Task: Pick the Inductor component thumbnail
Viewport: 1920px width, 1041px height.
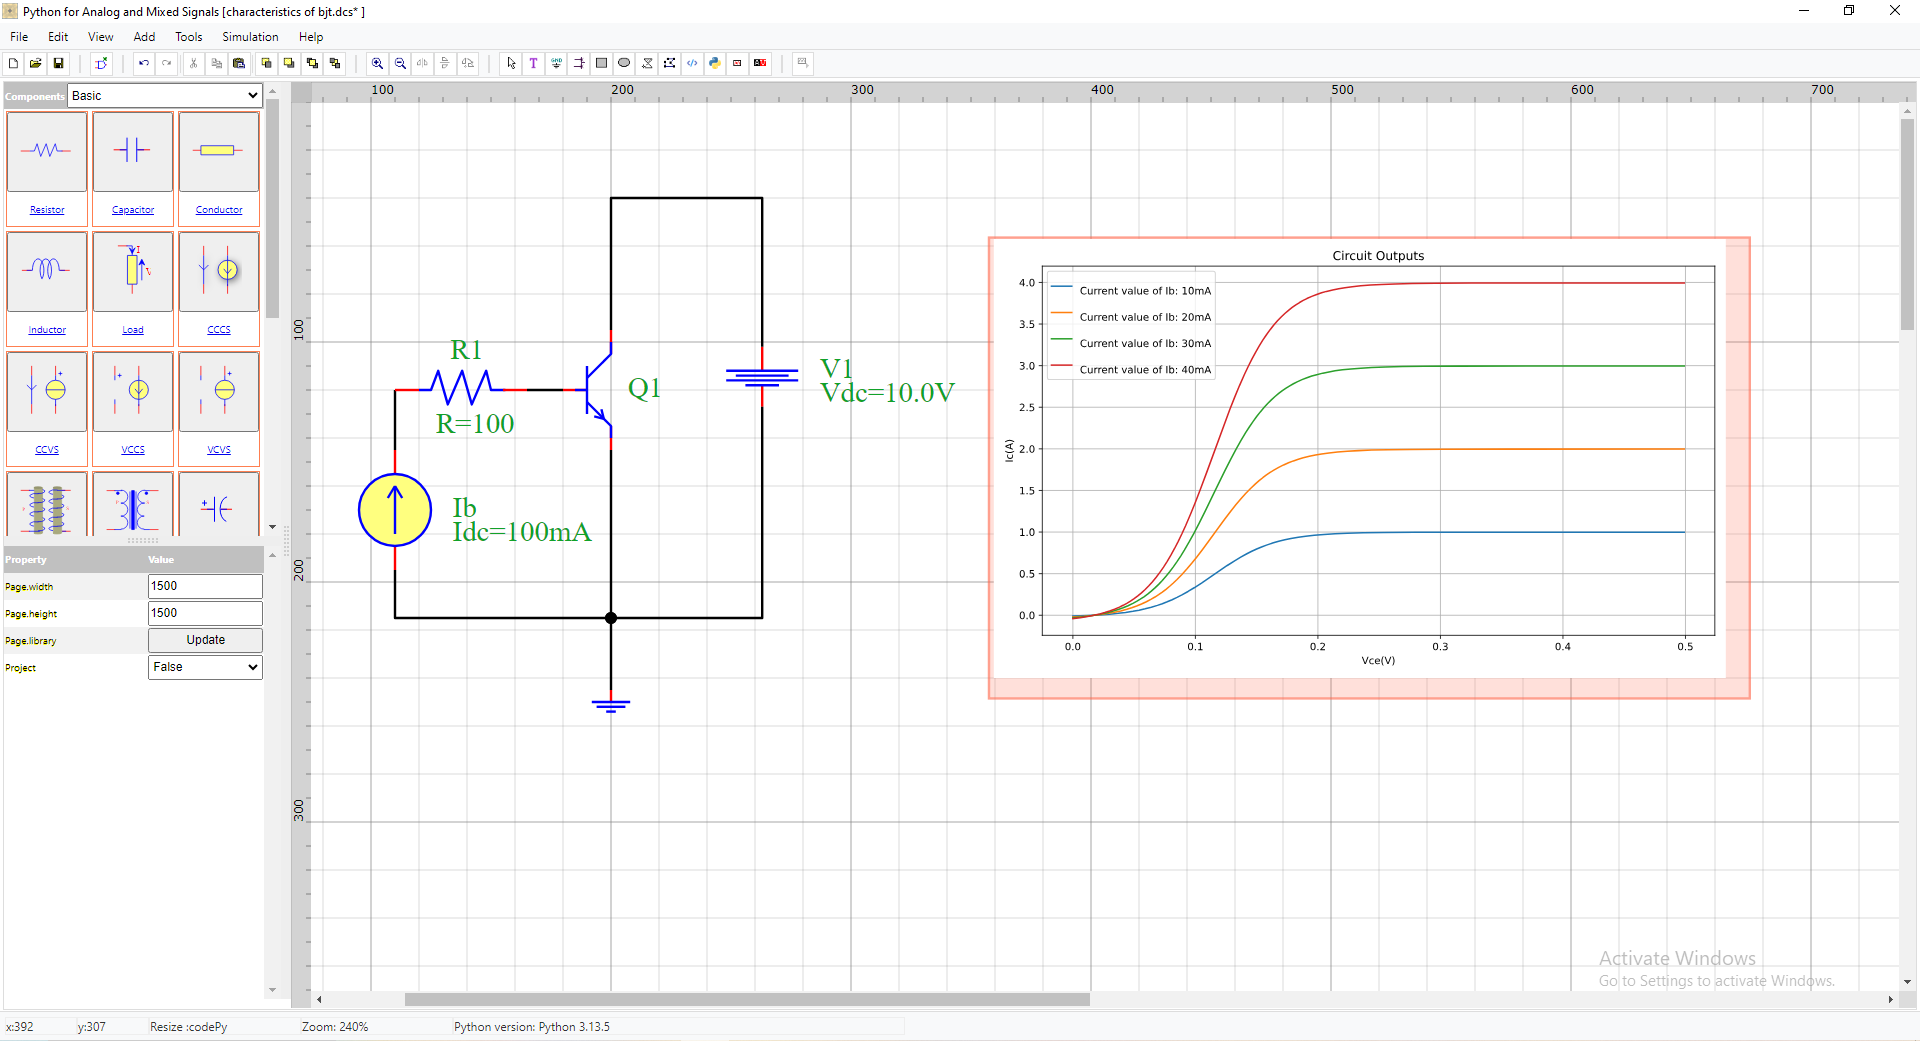Action: tap(47, 271)
